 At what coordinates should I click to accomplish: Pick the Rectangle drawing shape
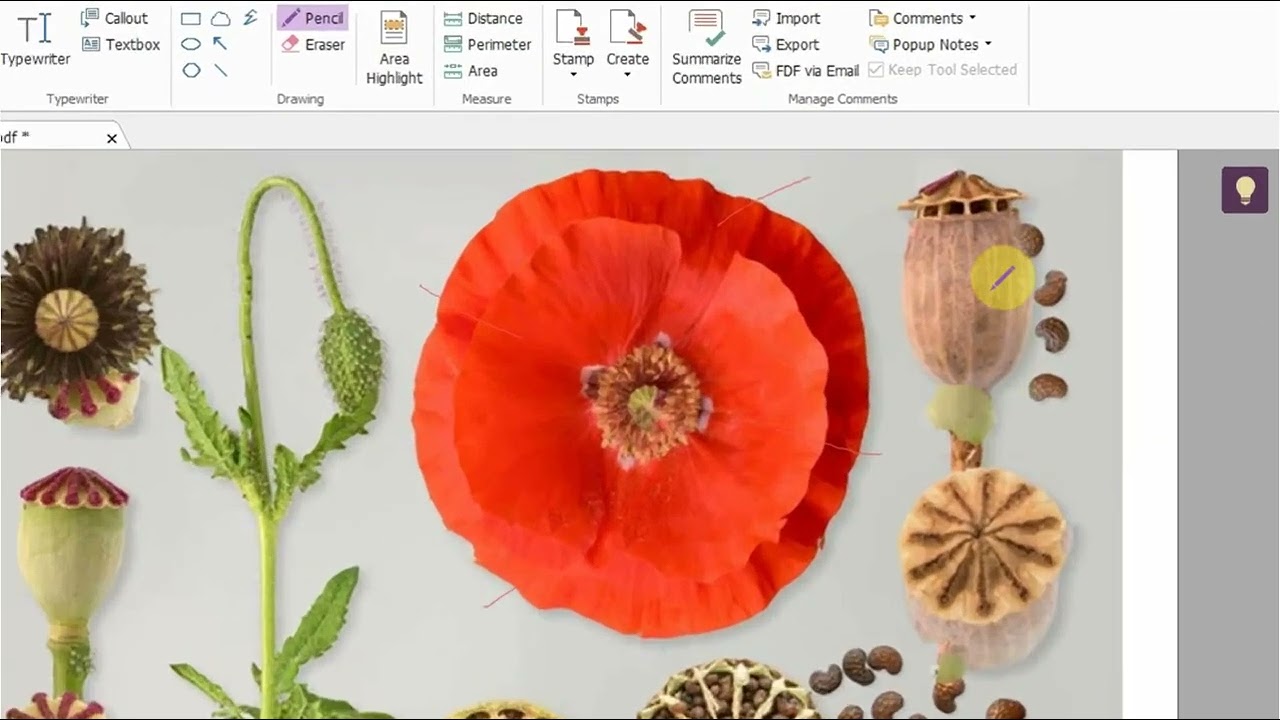191,18
